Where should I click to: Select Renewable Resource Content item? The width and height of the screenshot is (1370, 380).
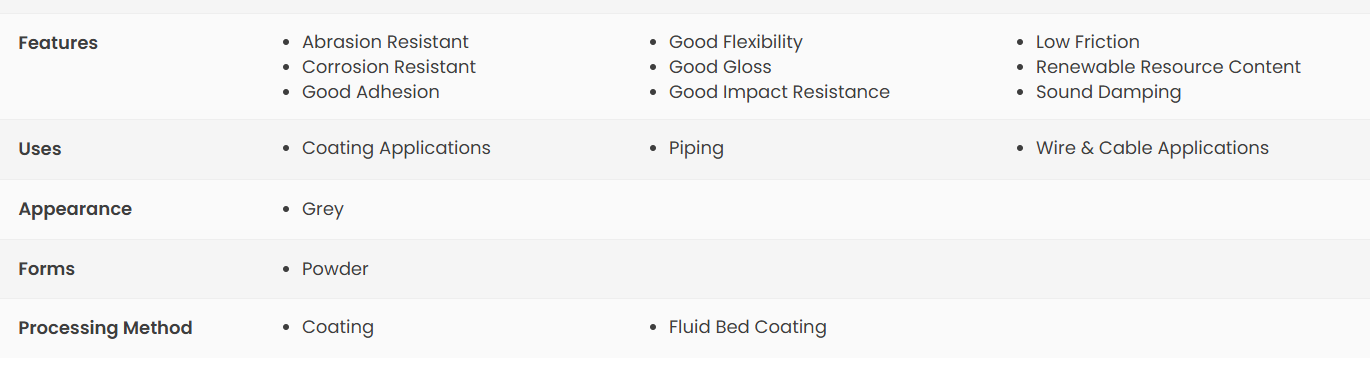(1168, 67)
